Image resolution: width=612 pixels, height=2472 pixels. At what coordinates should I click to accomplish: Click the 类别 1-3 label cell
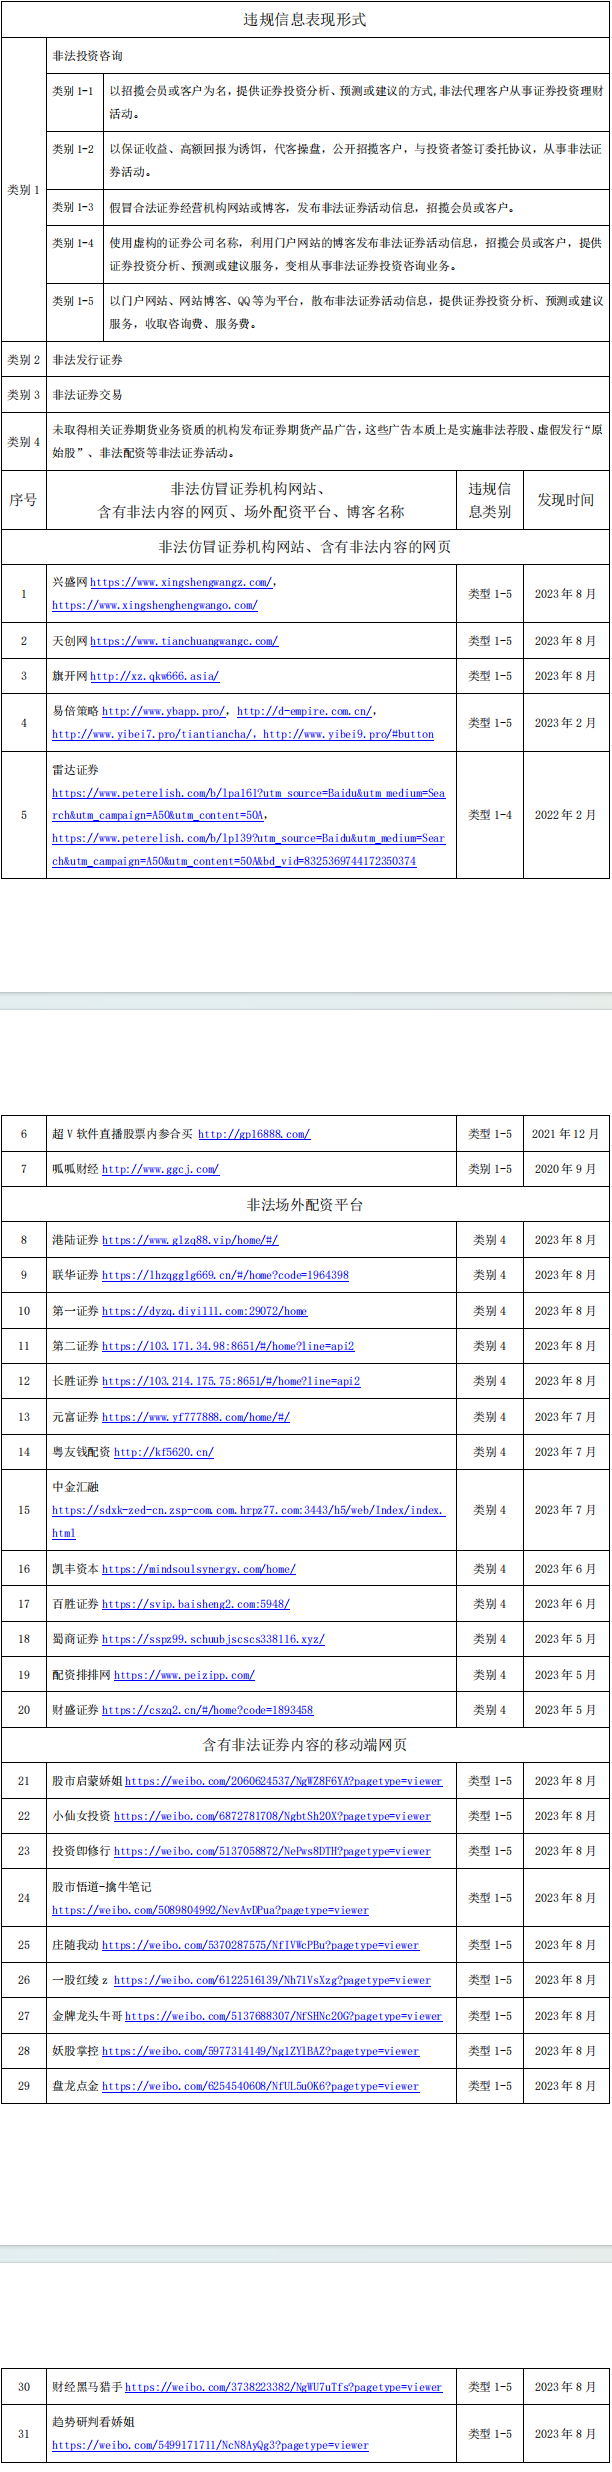click(x=73, y=207)
